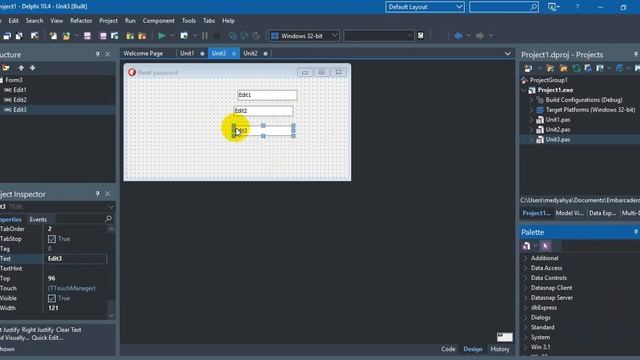Close the Object Inspector panel

click(x=107, y=194)
